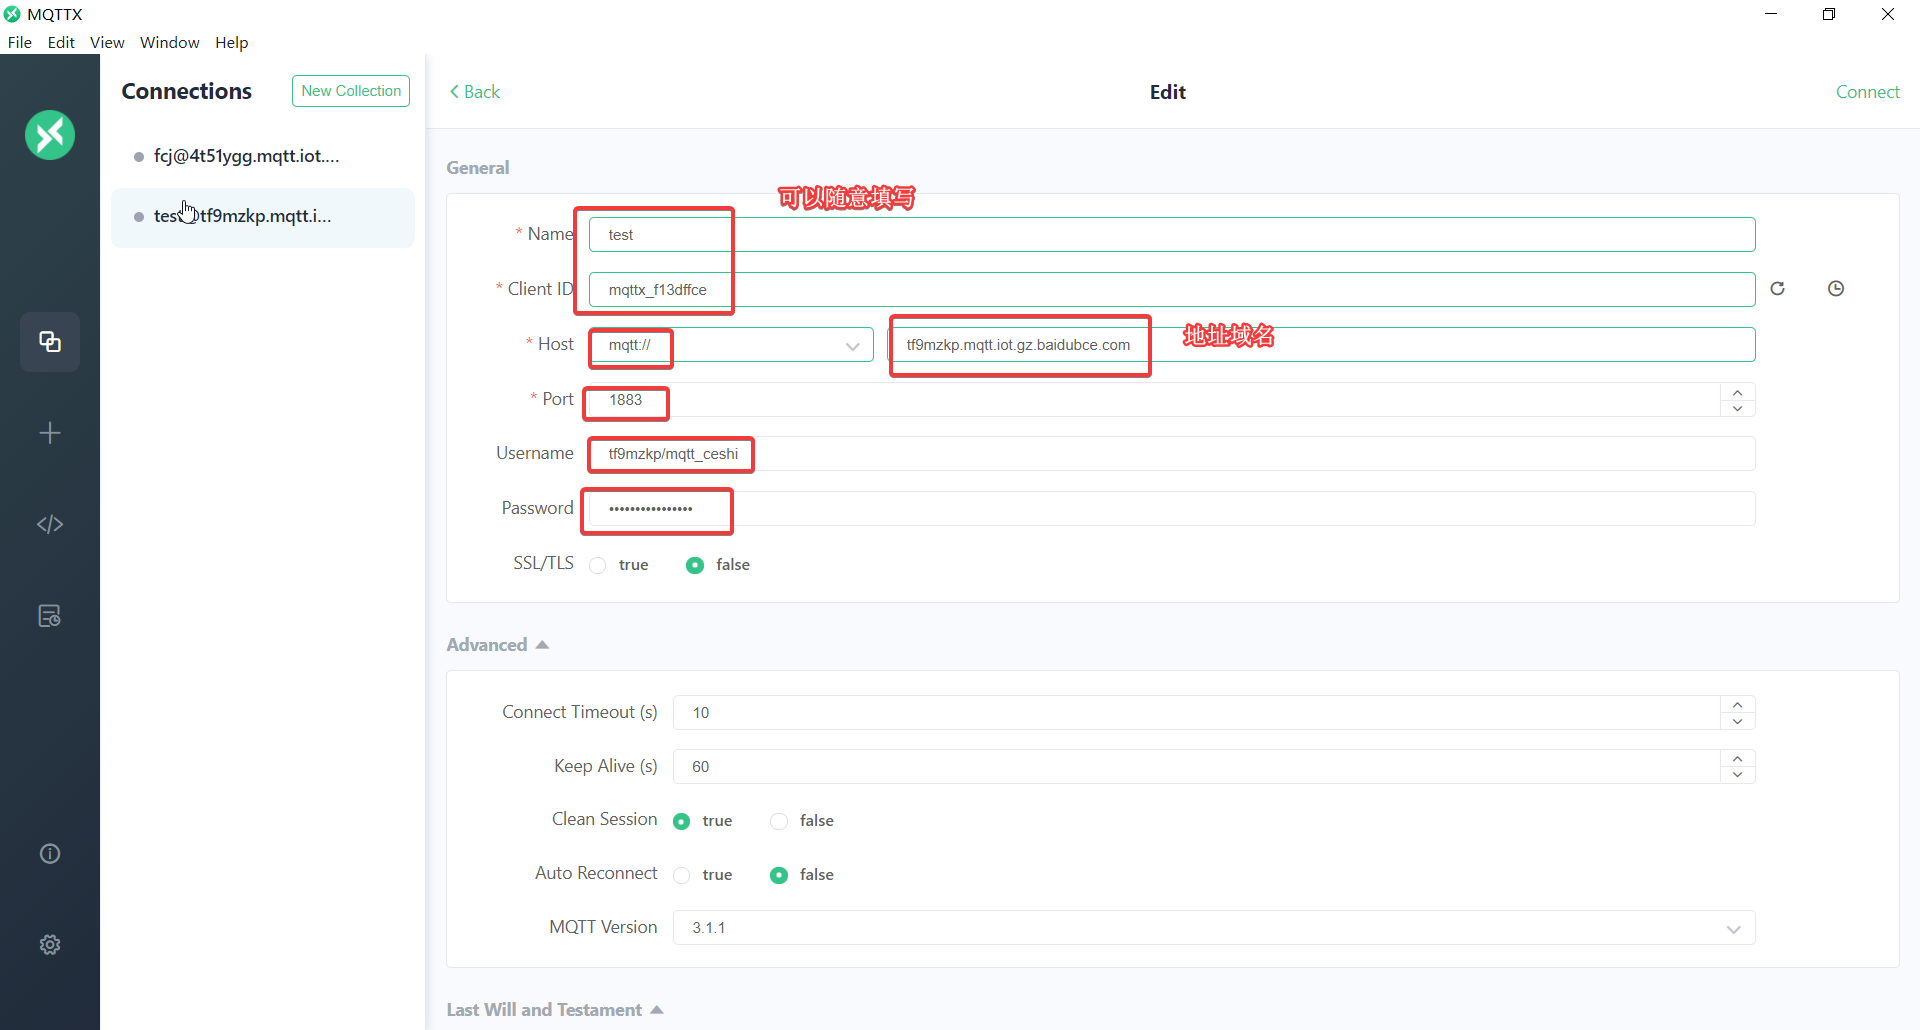Open the Script page code icon
Image resolution: width=1920 pixels, height=1030 pixels.
[50, 524]
